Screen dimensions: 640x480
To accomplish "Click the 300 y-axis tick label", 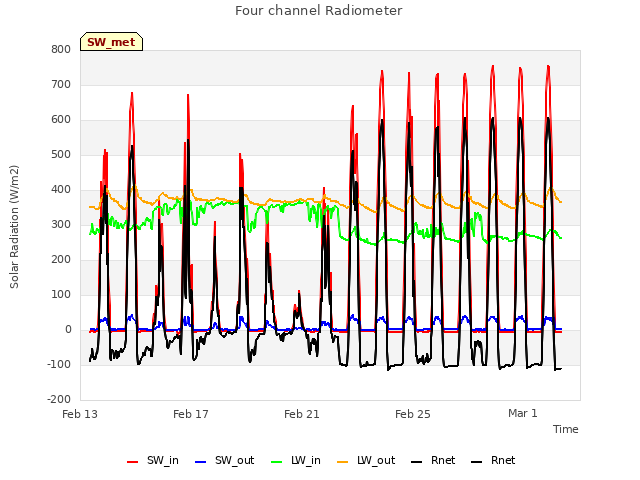I will coord(61,224).
